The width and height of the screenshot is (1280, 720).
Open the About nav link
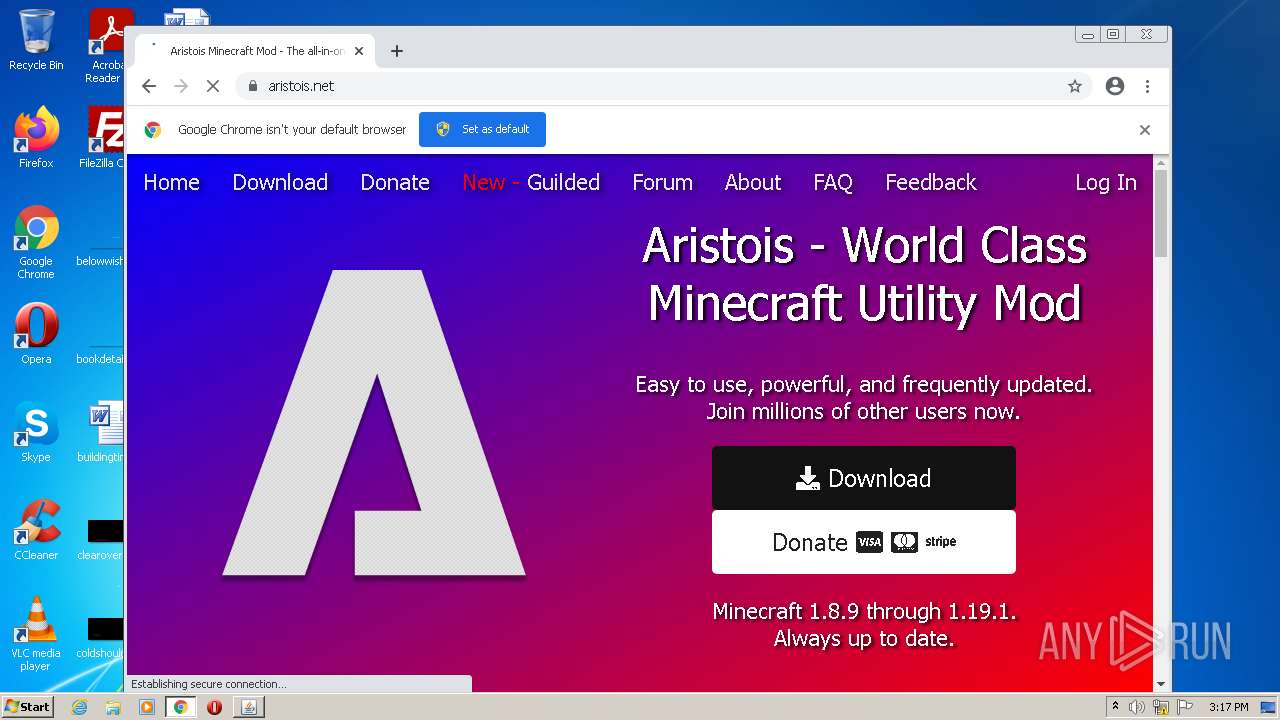click(x=753, y=182)
